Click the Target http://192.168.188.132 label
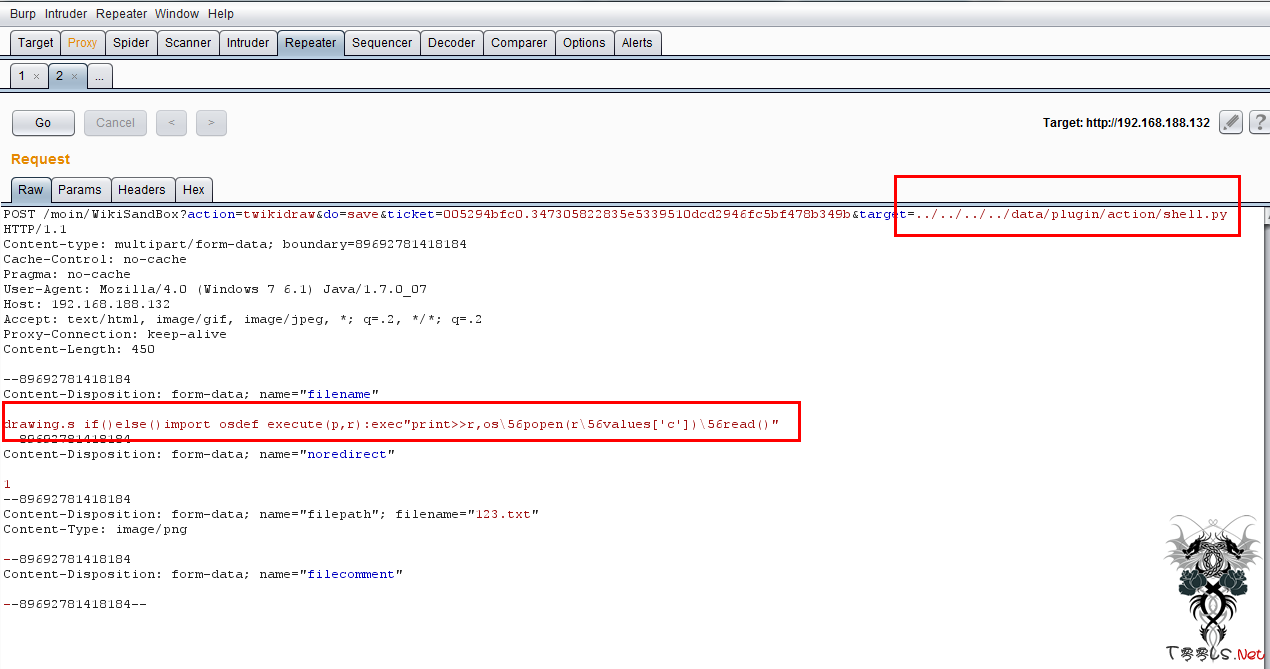Image resolution: width=1270 pixels, height=669 pixels. pos(1126,123)
